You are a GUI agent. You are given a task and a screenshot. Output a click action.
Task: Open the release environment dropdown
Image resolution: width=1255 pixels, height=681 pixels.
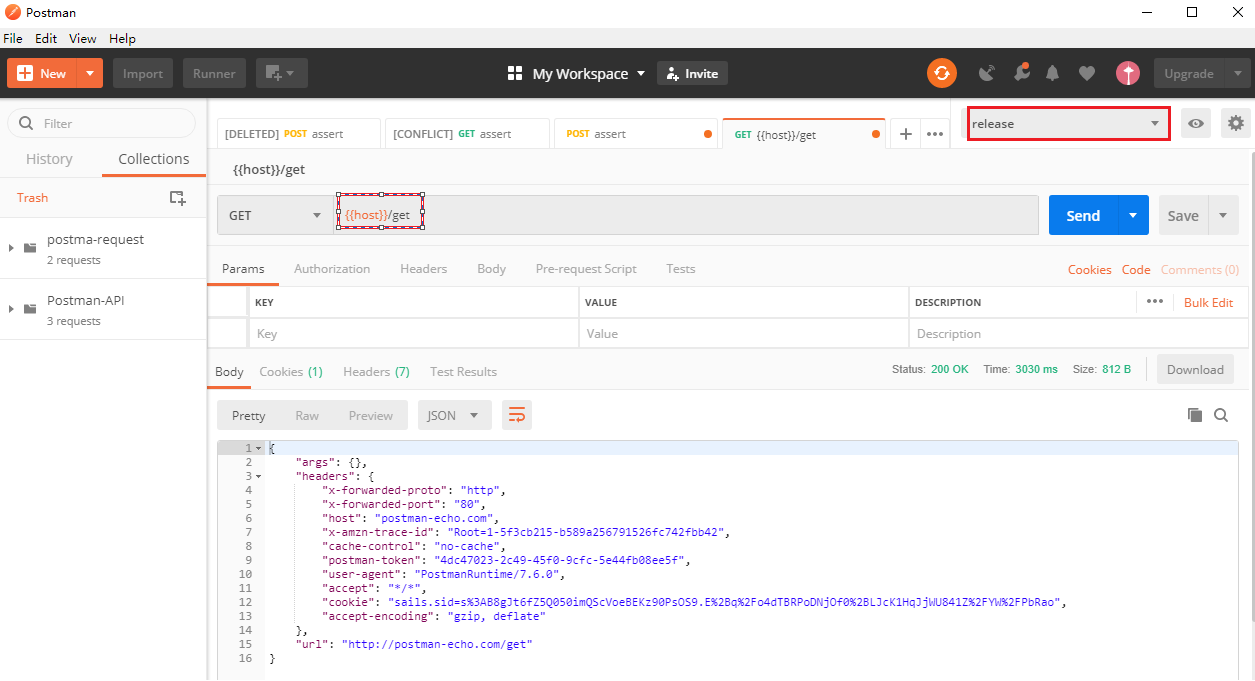point(1068,123)
